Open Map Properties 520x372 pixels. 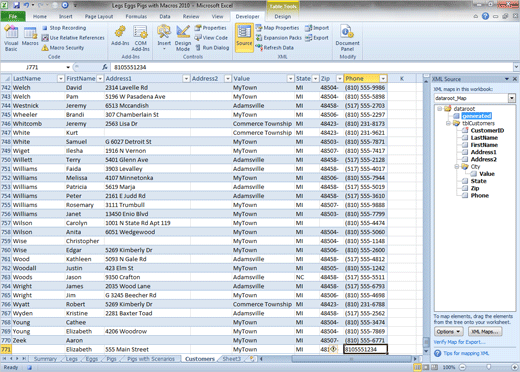(x=277, y=28)
